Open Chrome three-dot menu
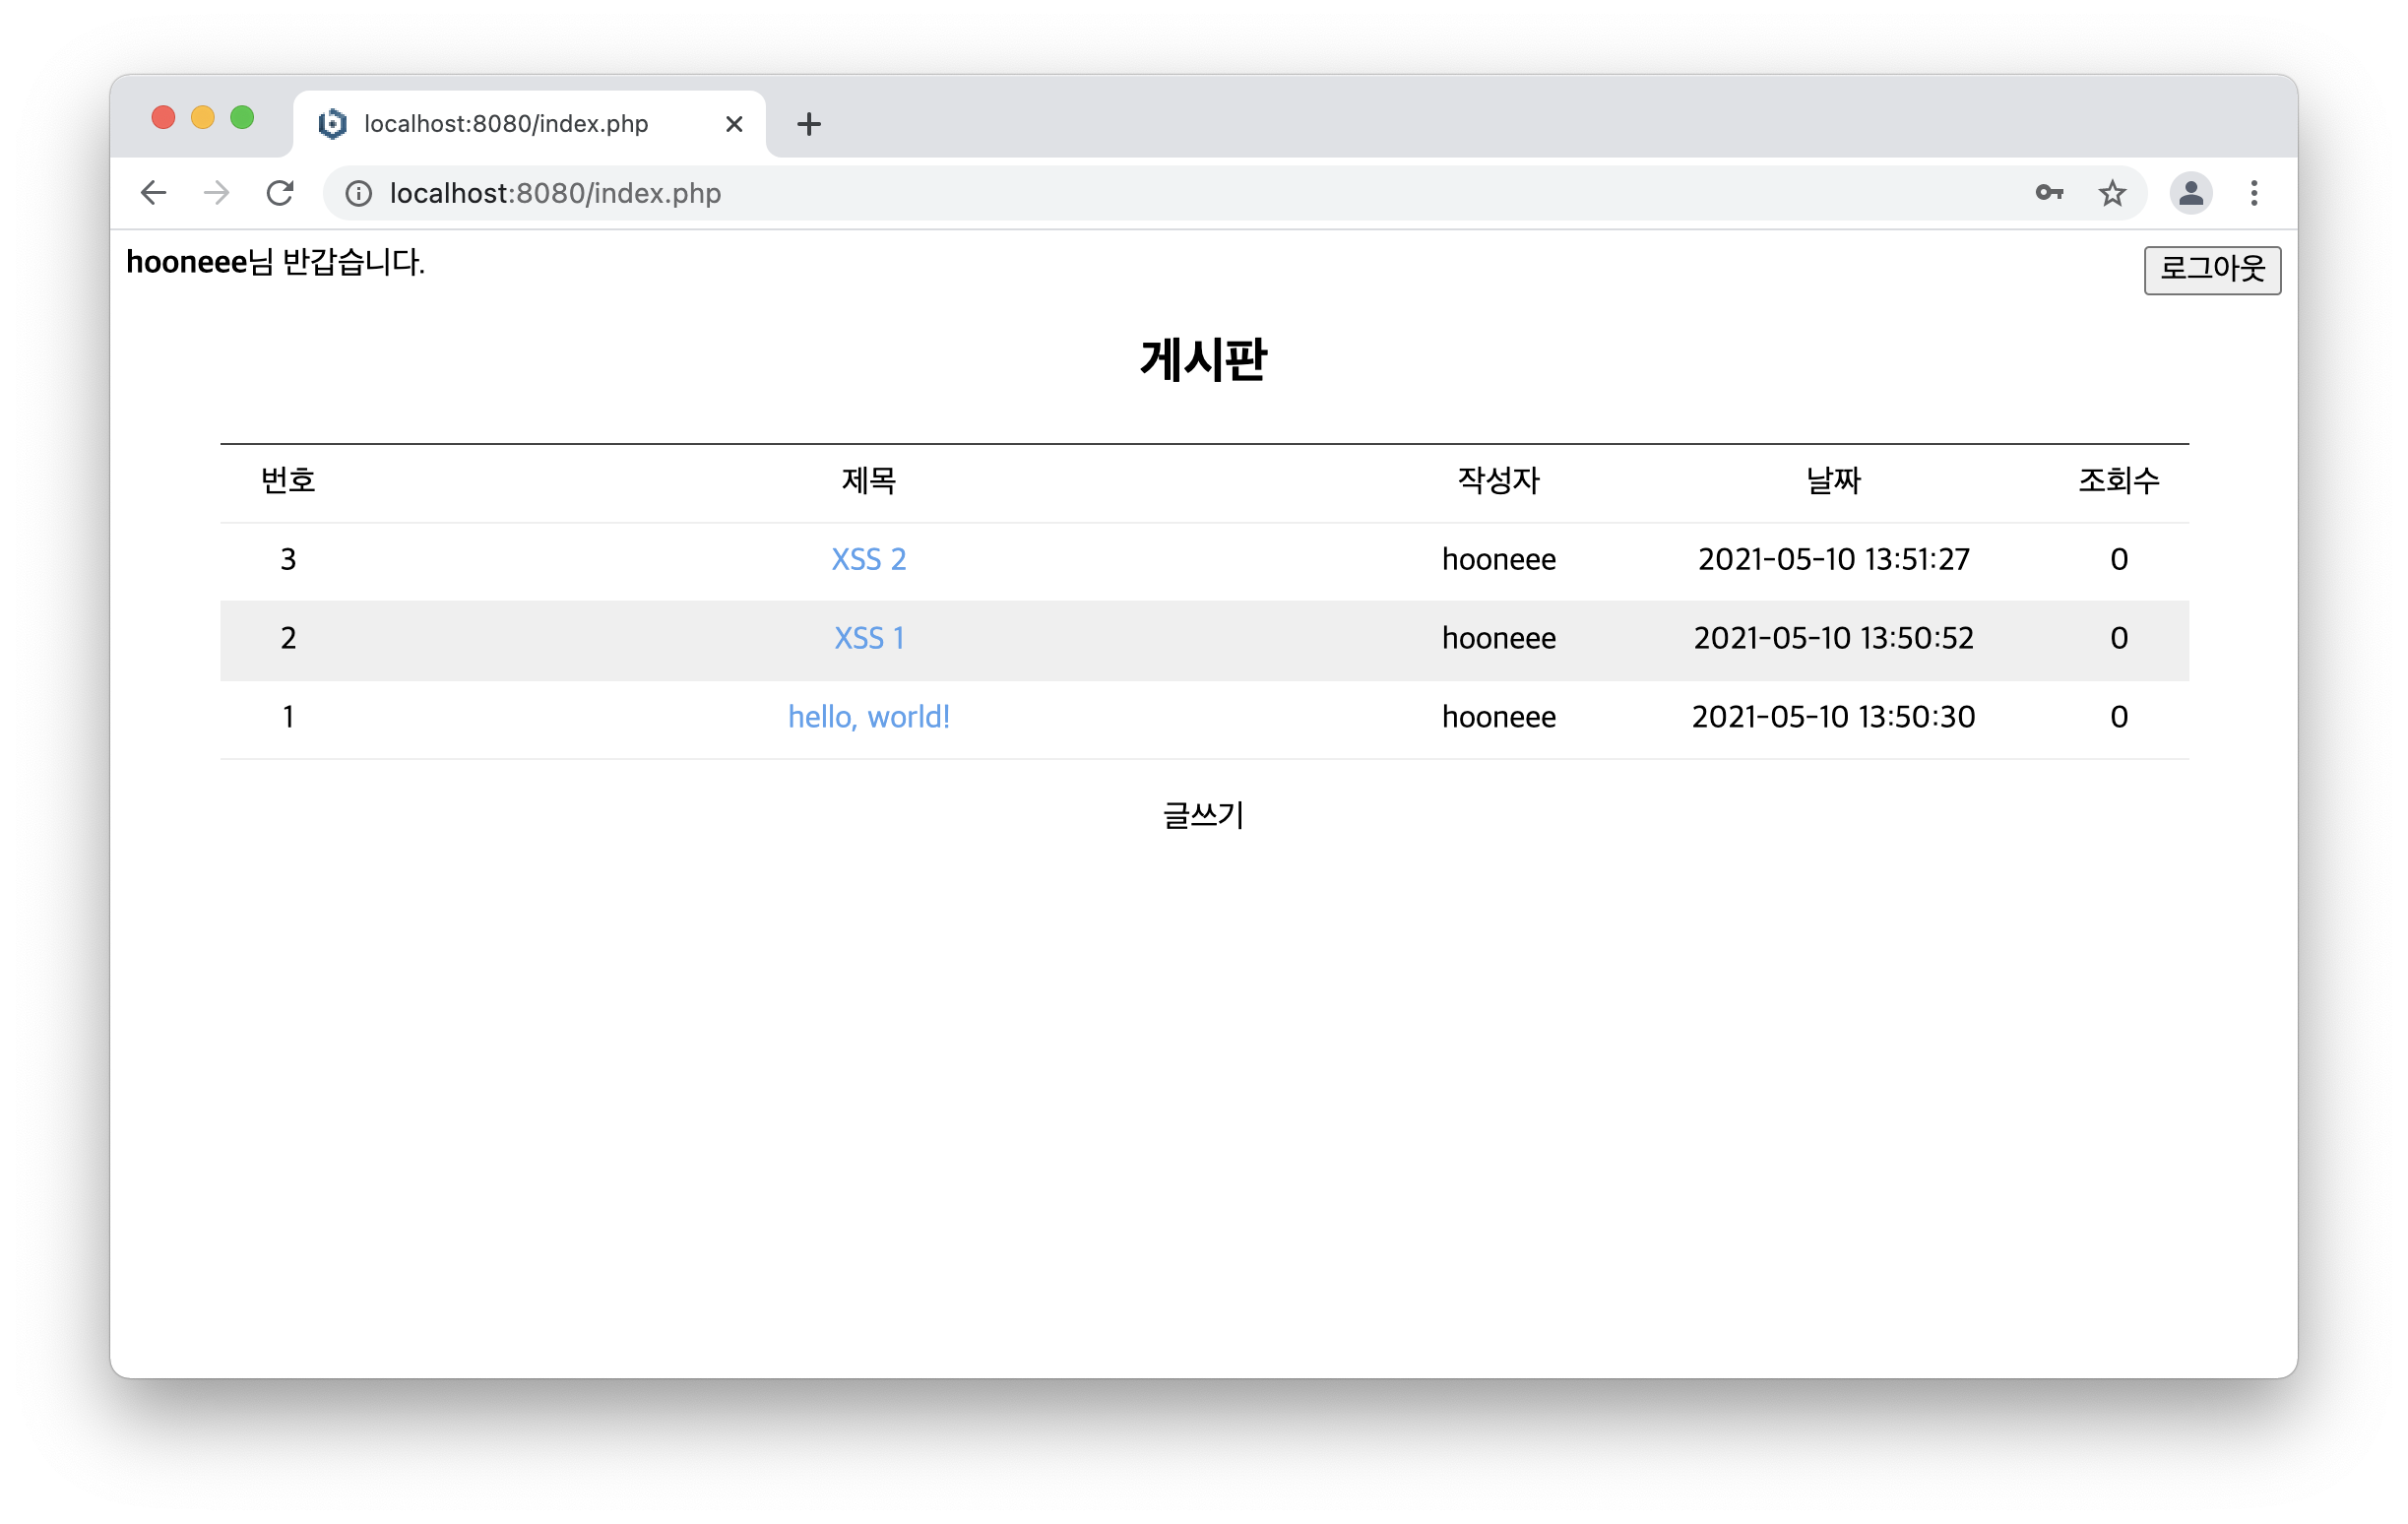The height and width of the screenshot is (1524, 2408). (2254, 193)
